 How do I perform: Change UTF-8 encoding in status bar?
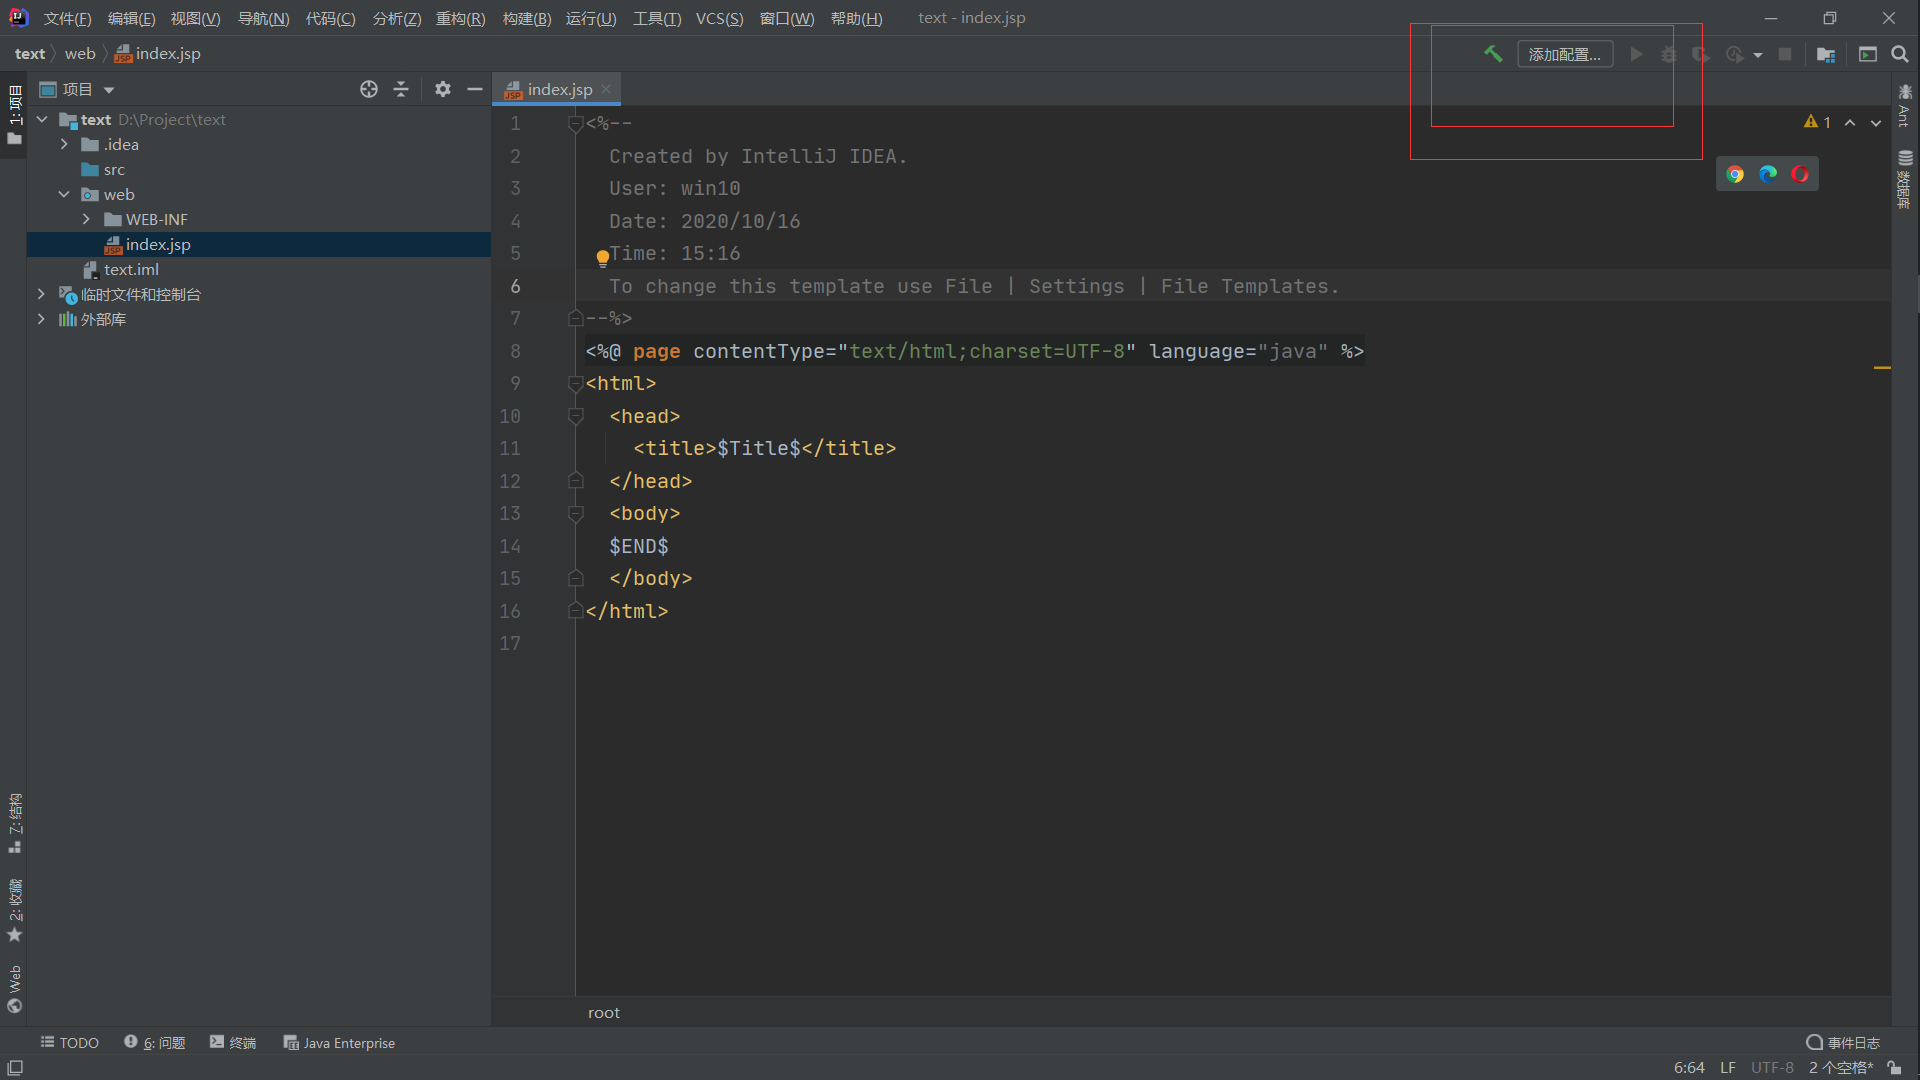pyautogui.click(x=1772, y=1067)
